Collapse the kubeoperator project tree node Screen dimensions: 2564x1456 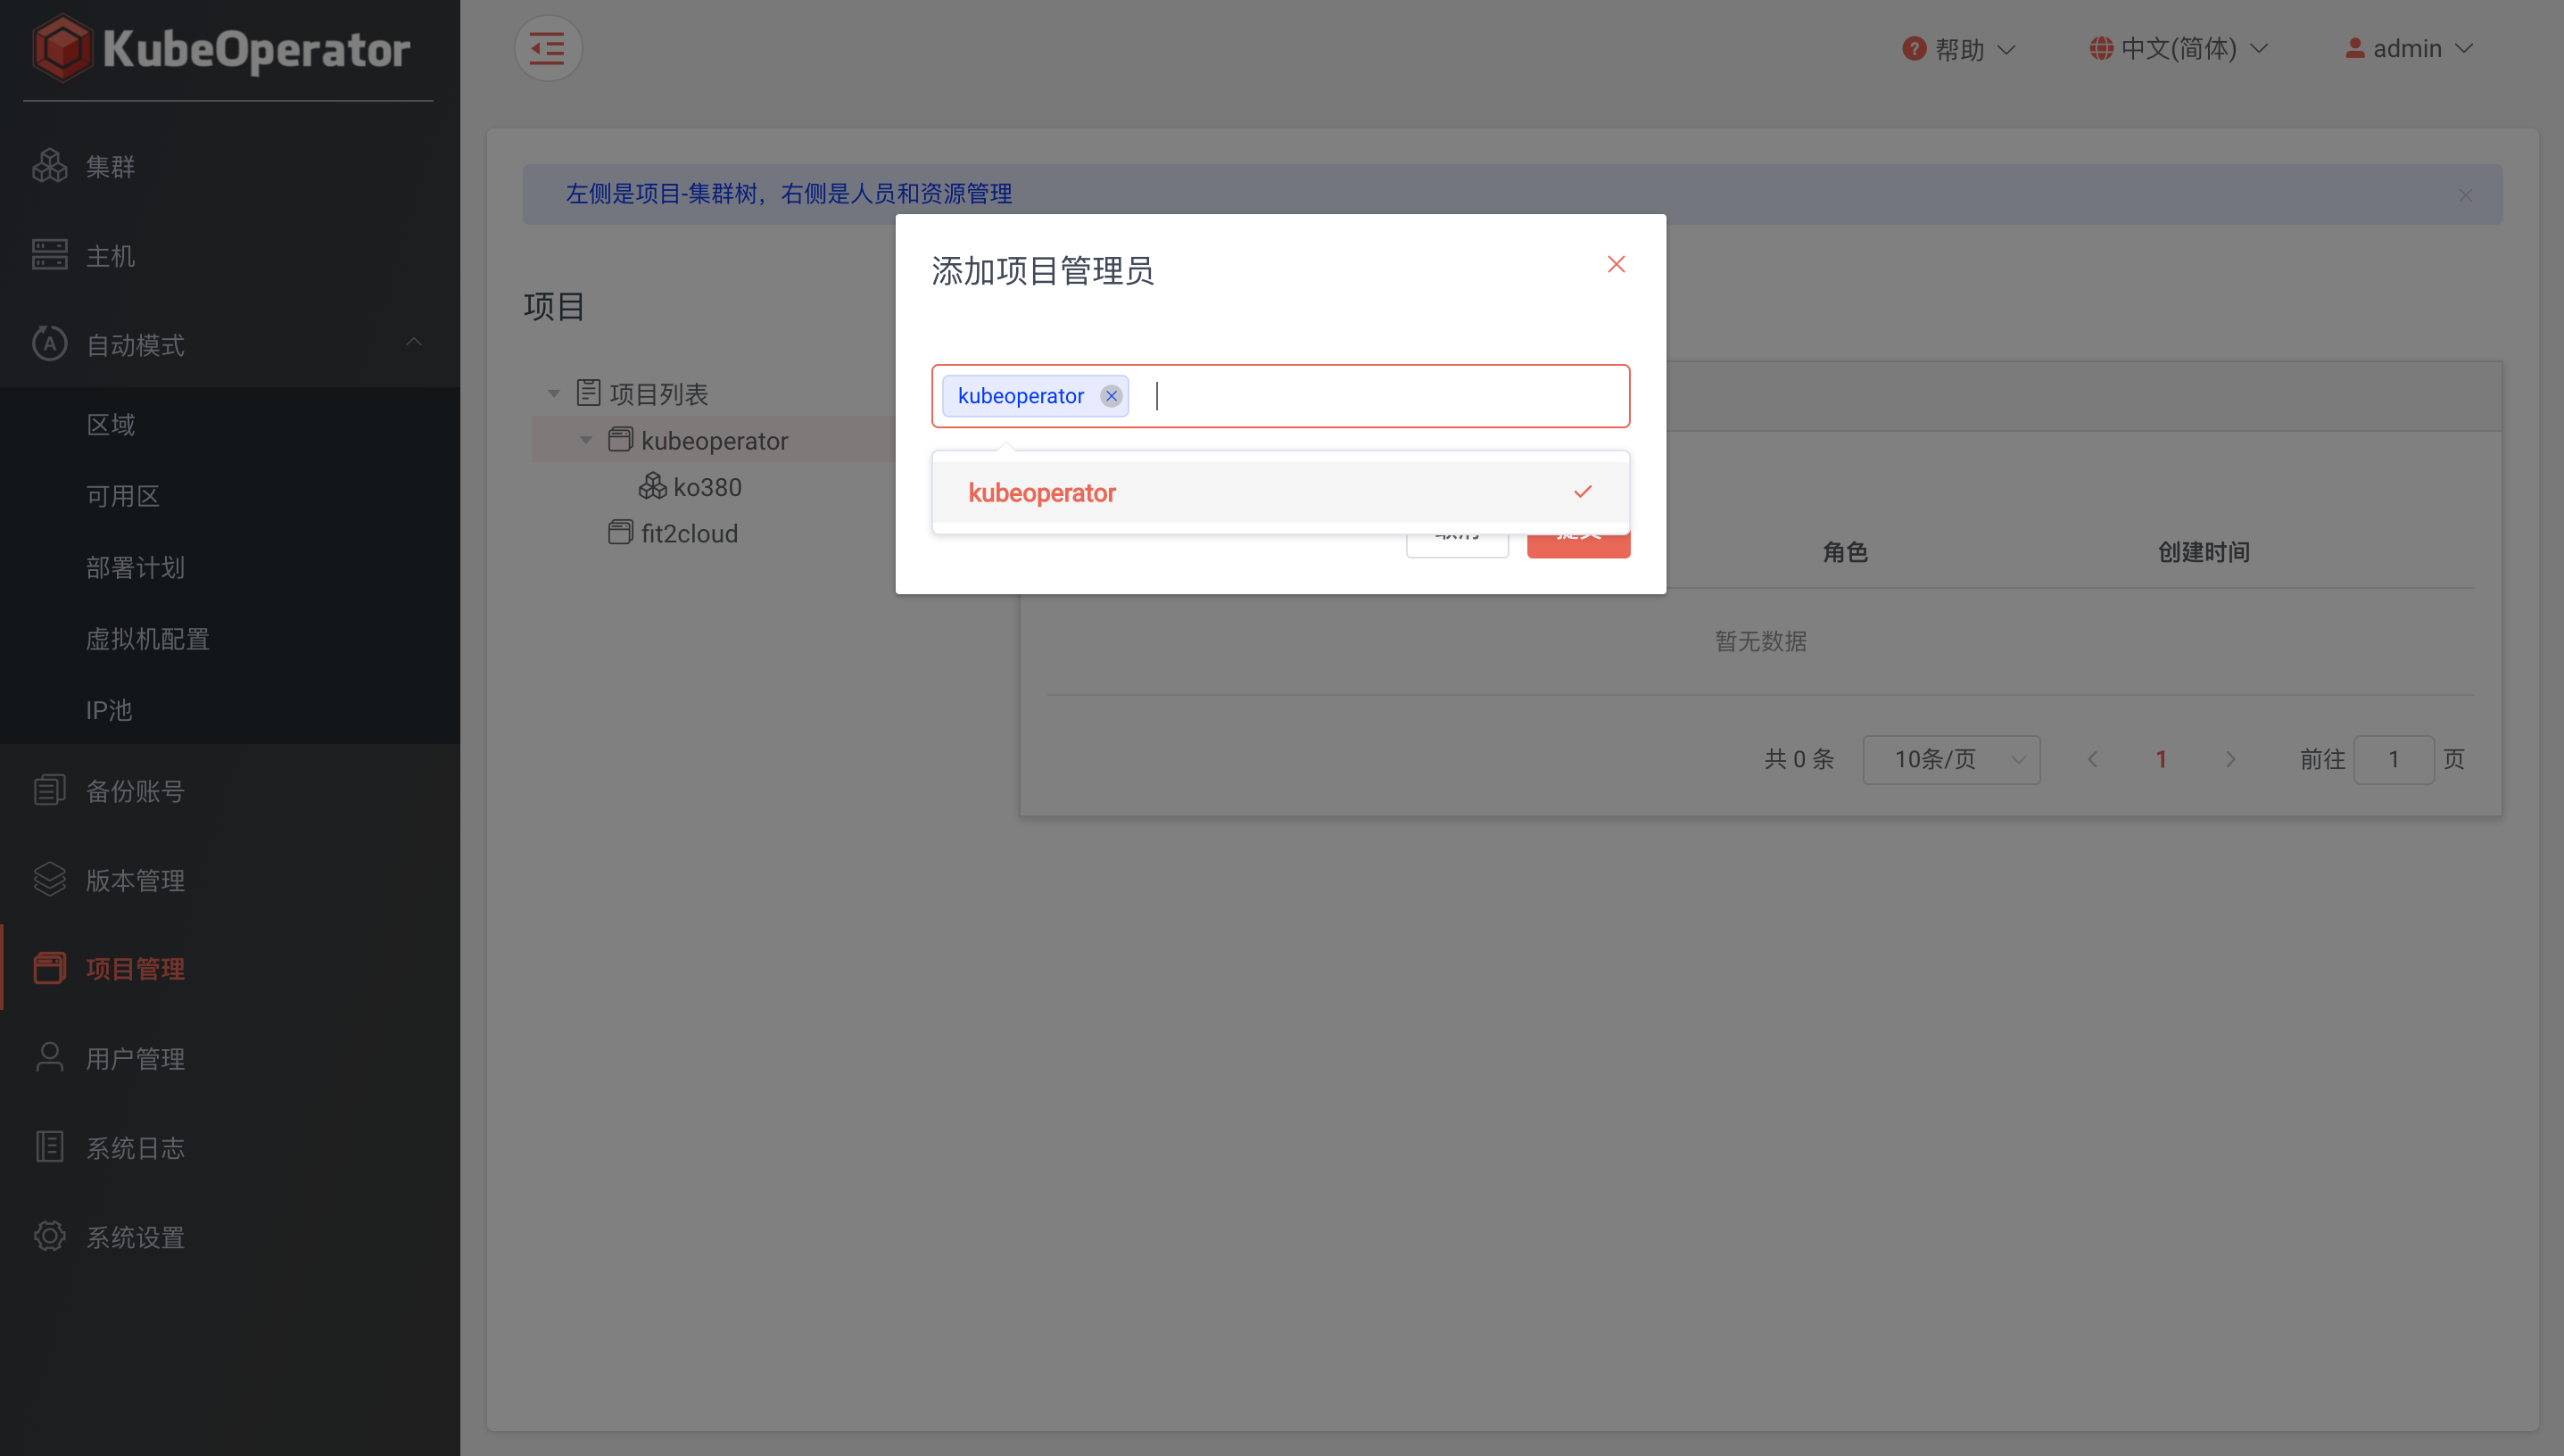point(586,440)
